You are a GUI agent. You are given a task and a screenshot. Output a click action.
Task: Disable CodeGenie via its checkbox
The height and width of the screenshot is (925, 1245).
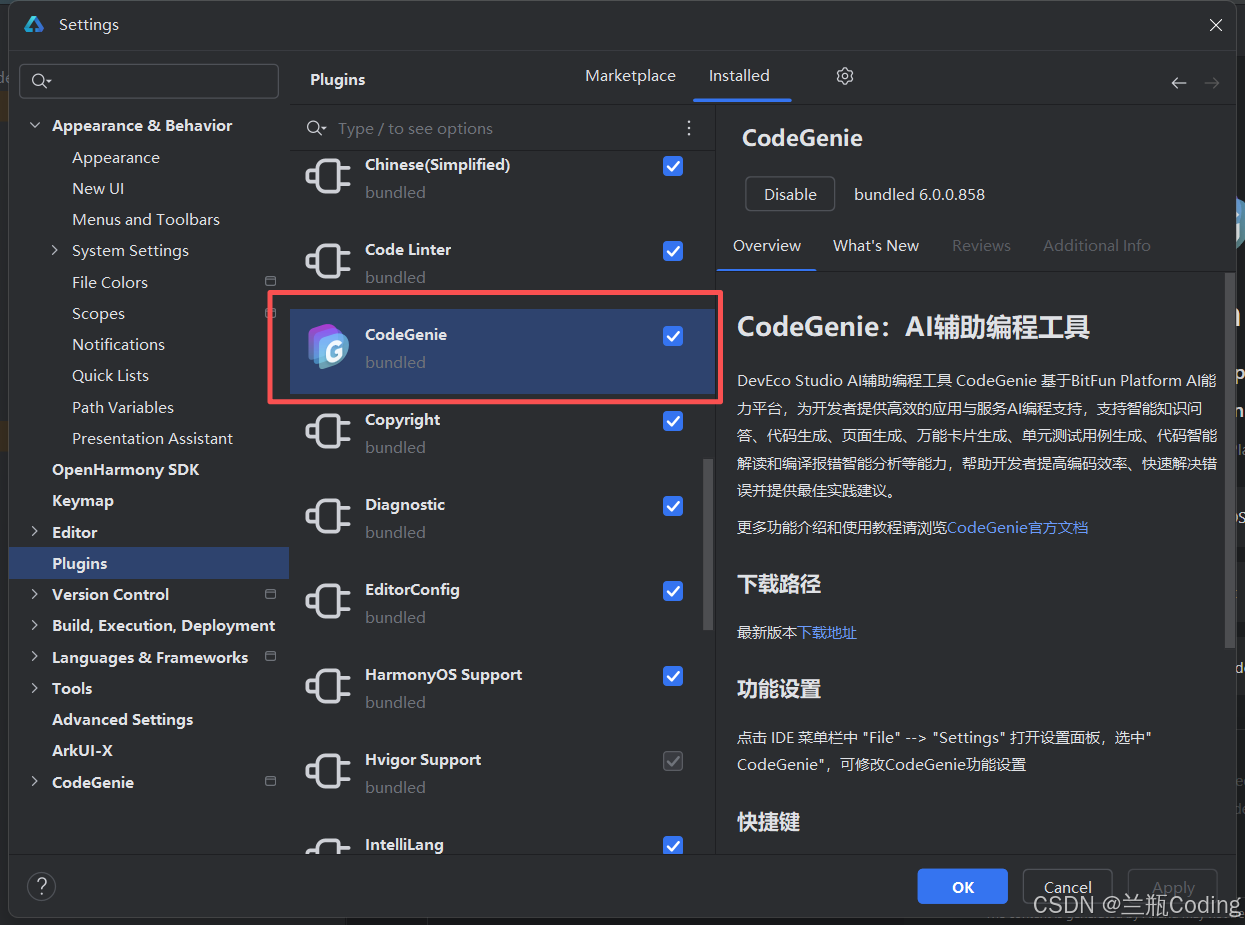pyautogui.click(x=673, y=336)
